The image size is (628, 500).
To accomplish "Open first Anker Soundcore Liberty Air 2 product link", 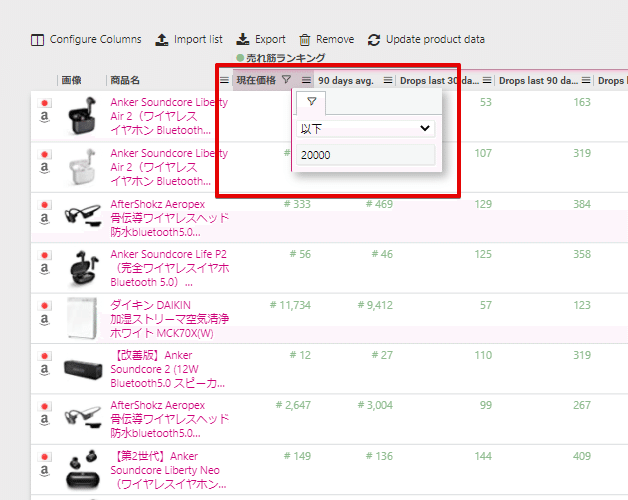I will coord(169,116).
